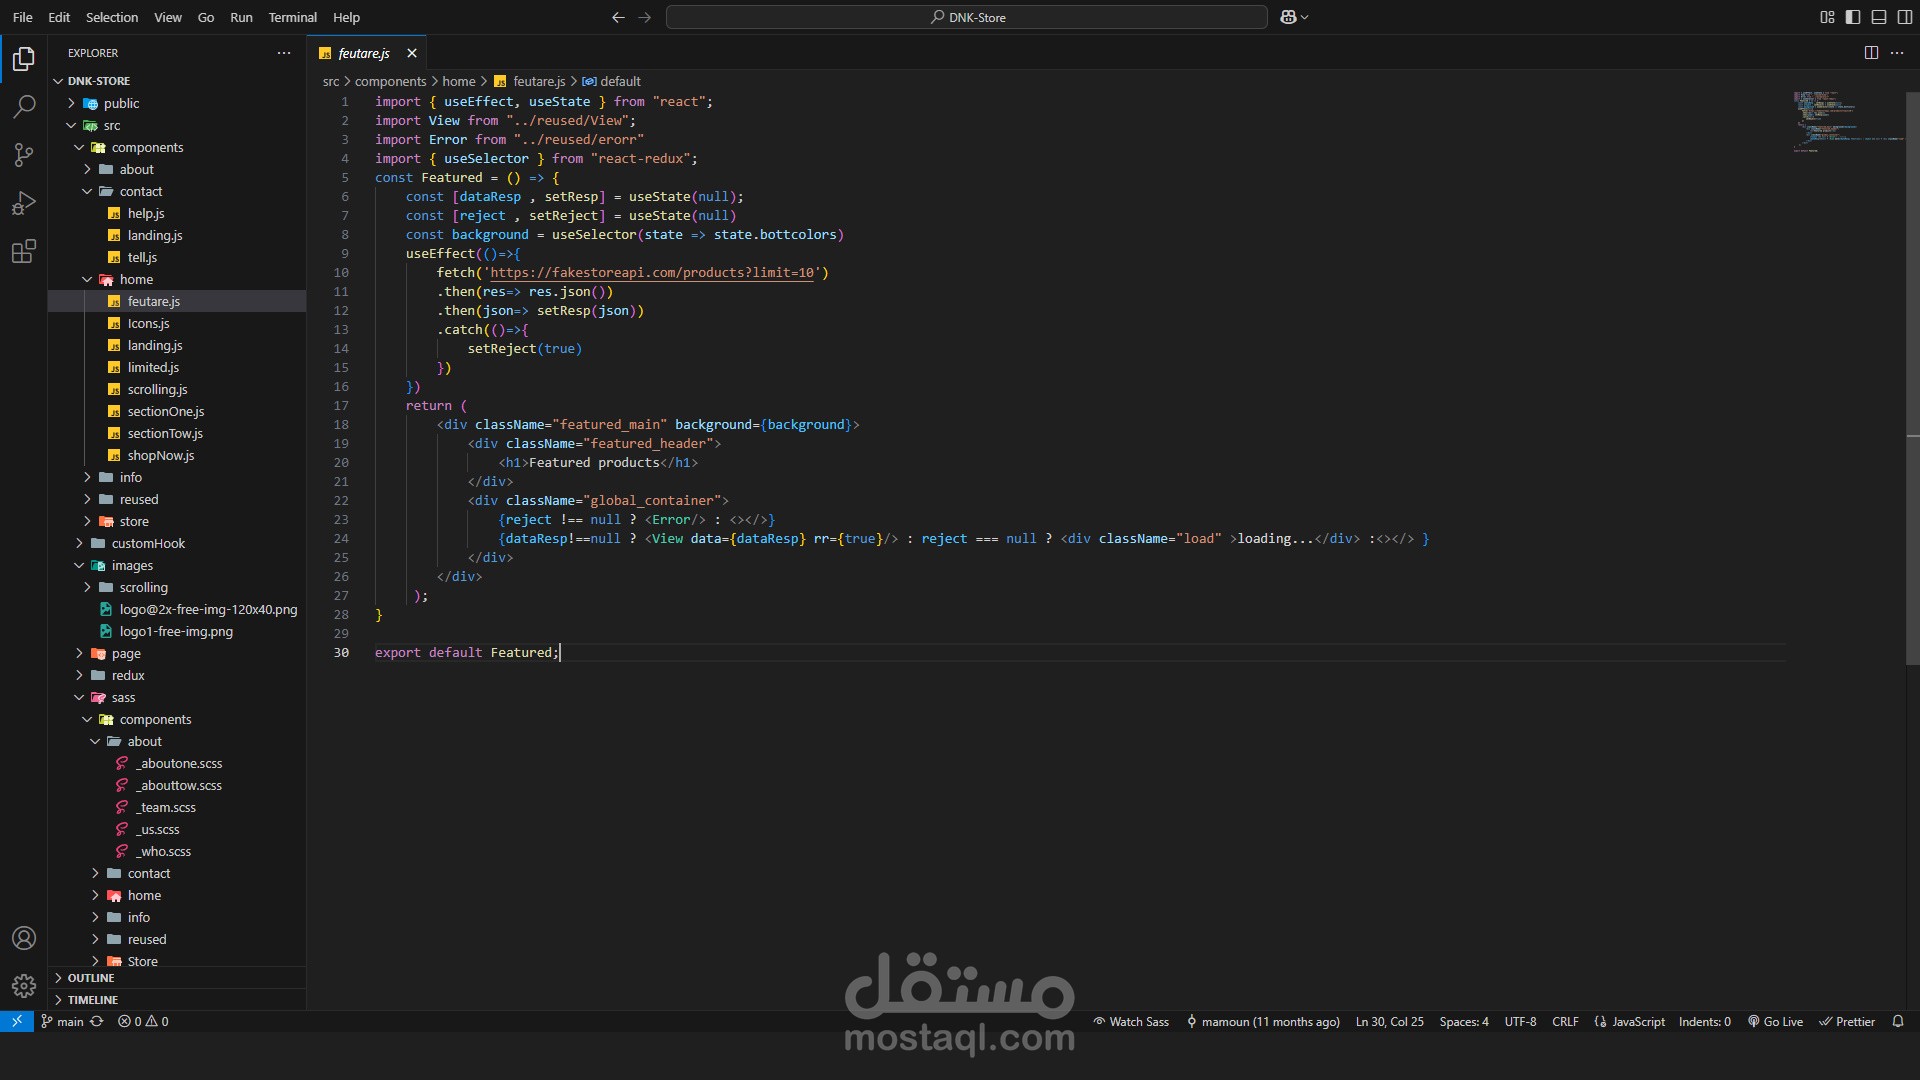Viewport: 1920px width, 1080px height.
Task: Open the Search view in activity bar
Action: pos(24,106)
